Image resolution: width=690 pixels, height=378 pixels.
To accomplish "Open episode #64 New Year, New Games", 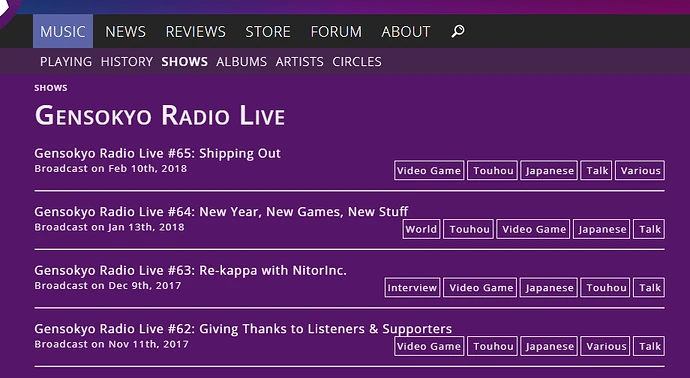I will coord(221,212).
